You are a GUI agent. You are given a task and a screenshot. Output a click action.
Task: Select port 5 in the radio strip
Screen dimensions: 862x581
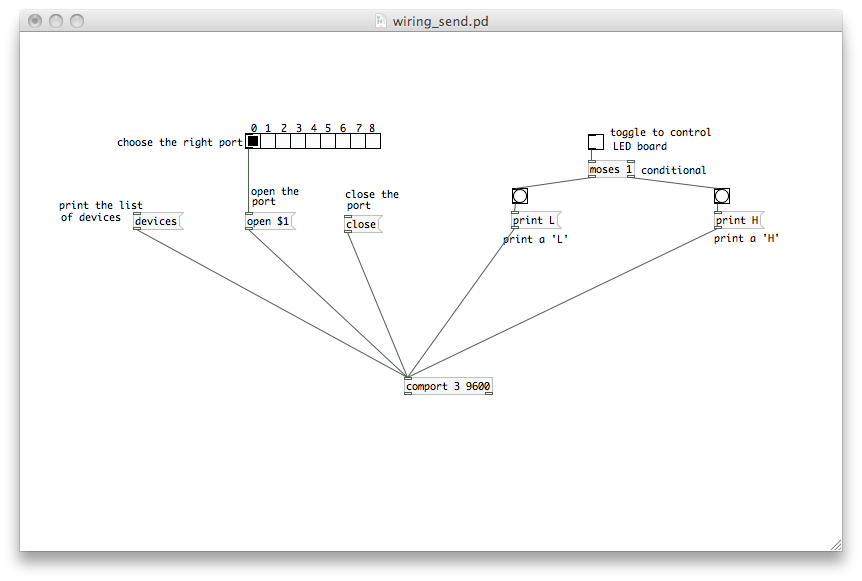click(x=328, y=142)
